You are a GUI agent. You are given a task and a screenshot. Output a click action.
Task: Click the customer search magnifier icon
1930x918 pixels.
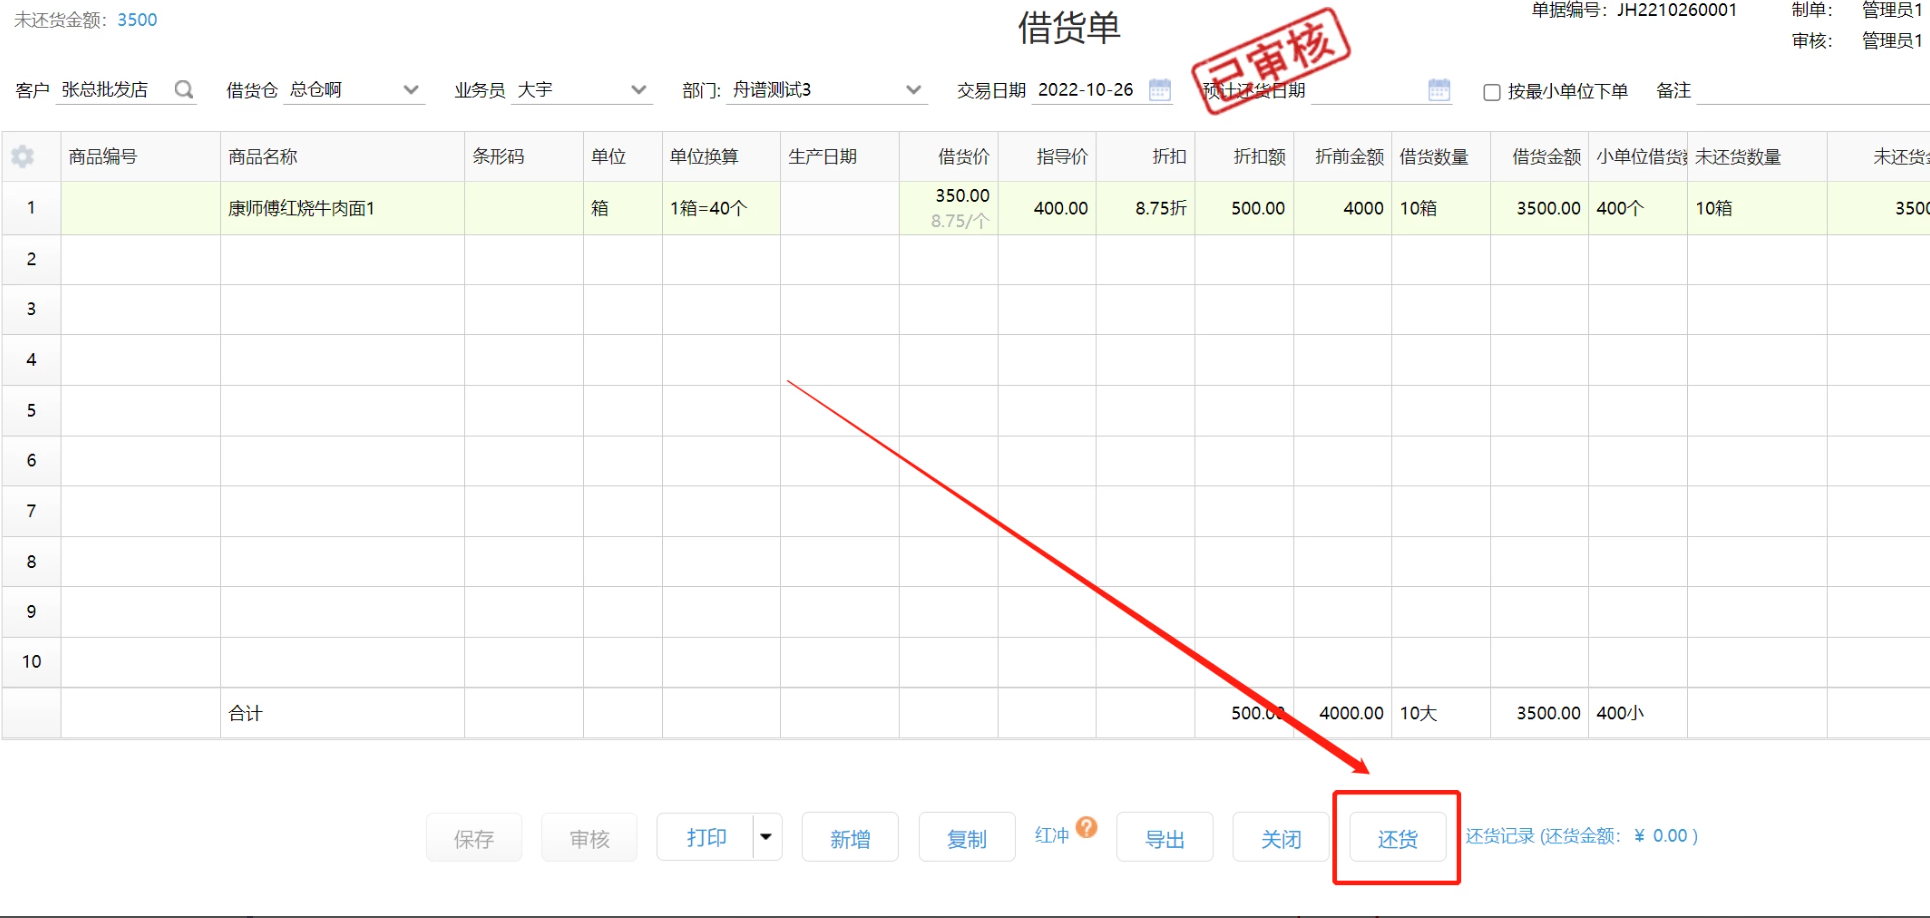pos(184,90)
